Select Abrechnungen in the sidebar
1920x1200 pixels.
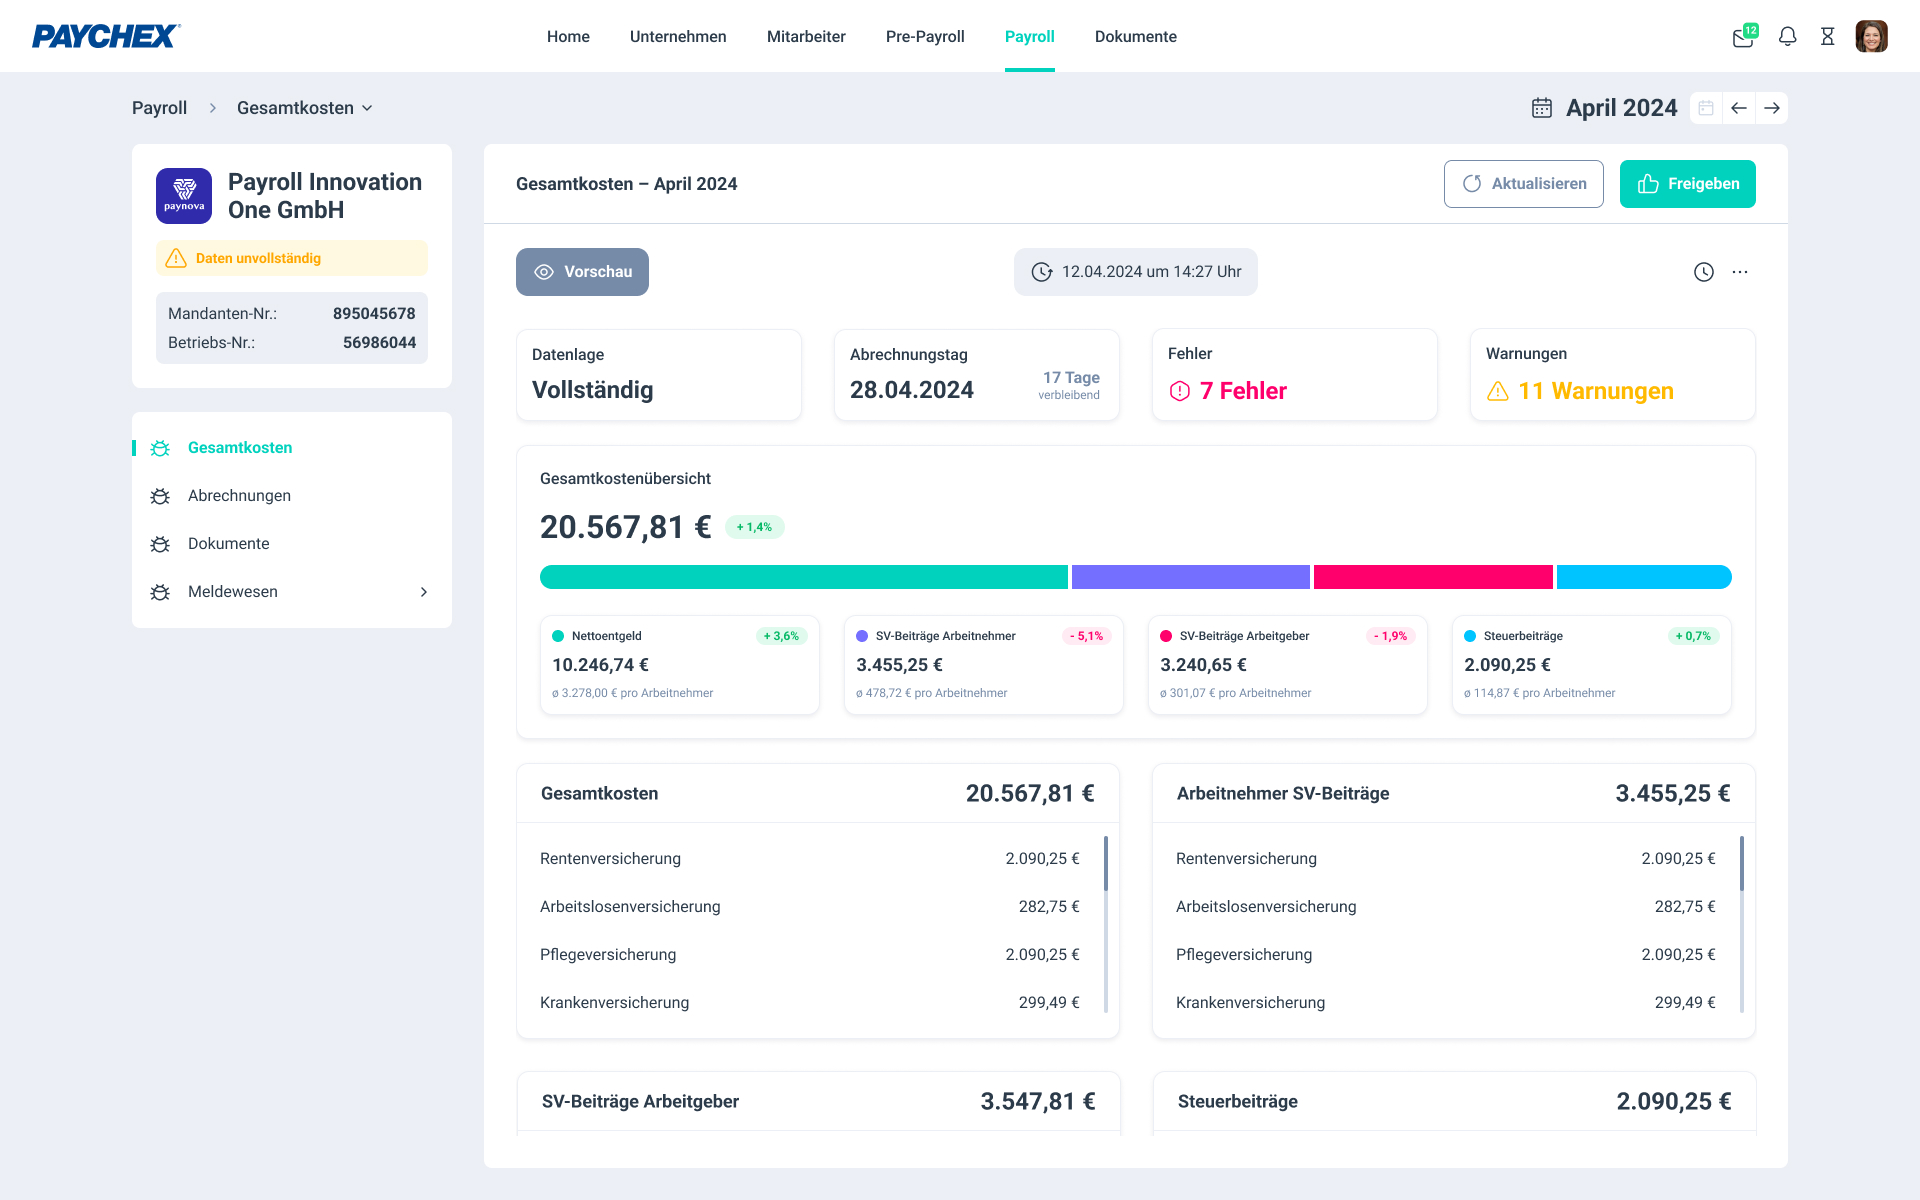pos(239,496)
